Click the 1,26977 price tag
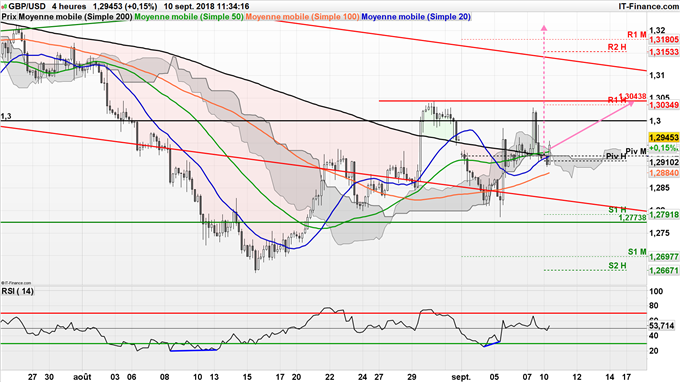This screenshot has width=680, height=382. (664, 257)
